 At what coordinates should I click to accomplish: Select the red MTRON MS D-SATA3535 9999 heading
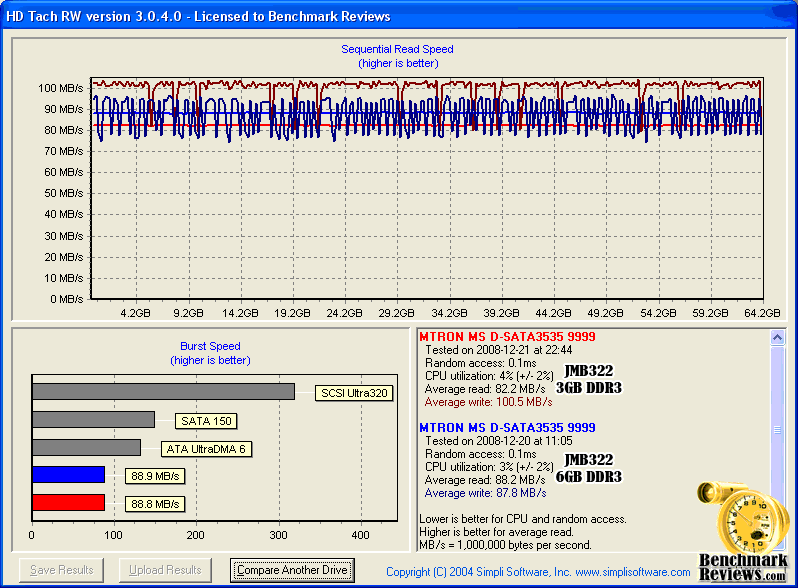point(507,337)
